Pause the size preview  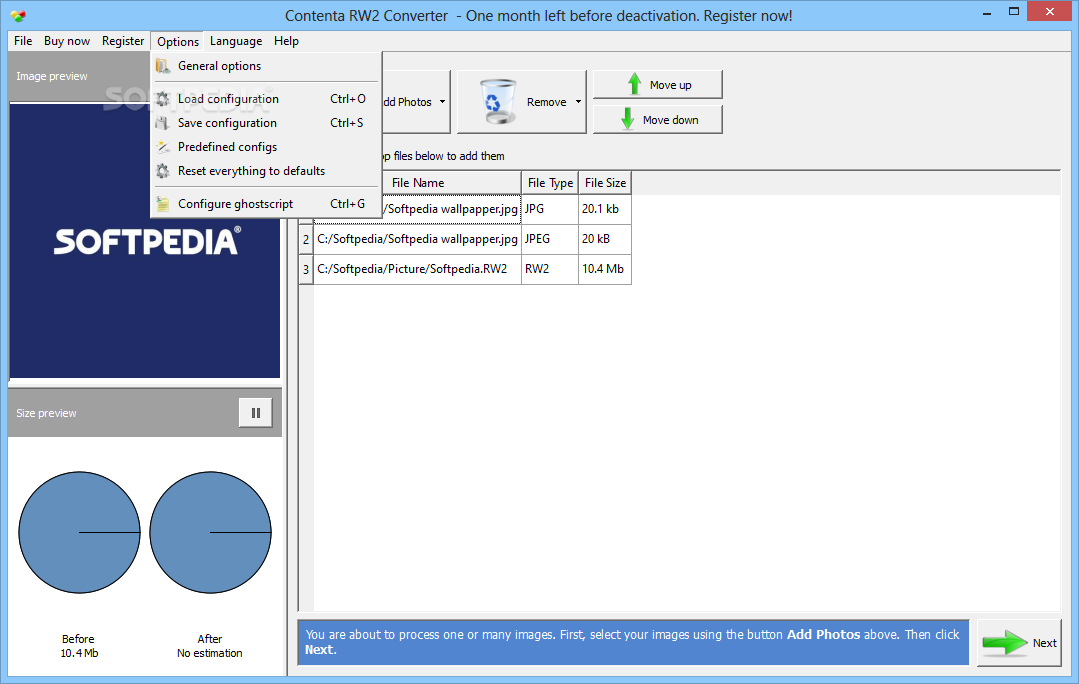pyautogui.click(x=255, y=413)
